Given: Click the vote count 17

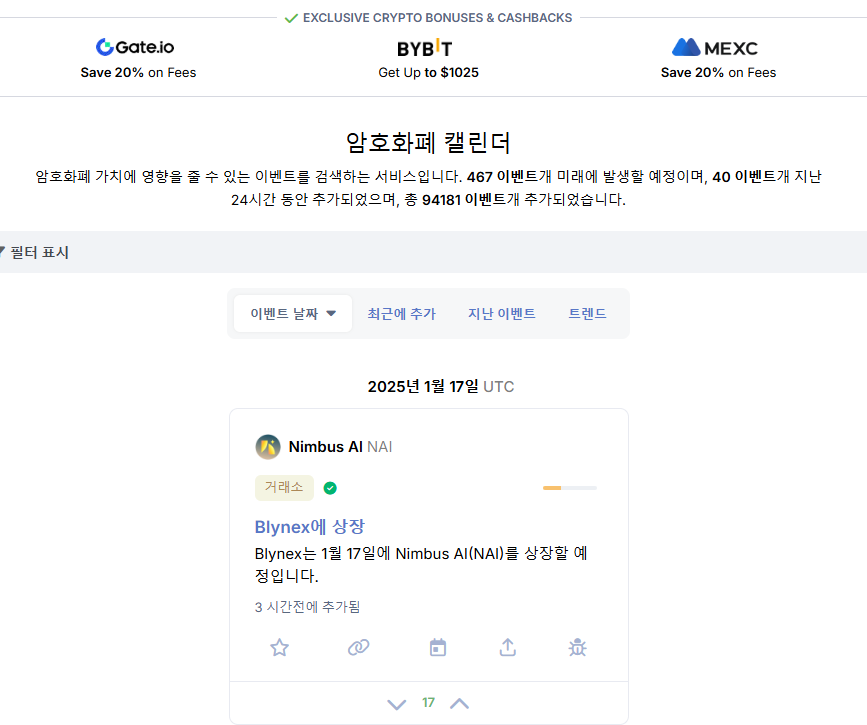Looking at the screenshot, I should [x=429, y=702].
